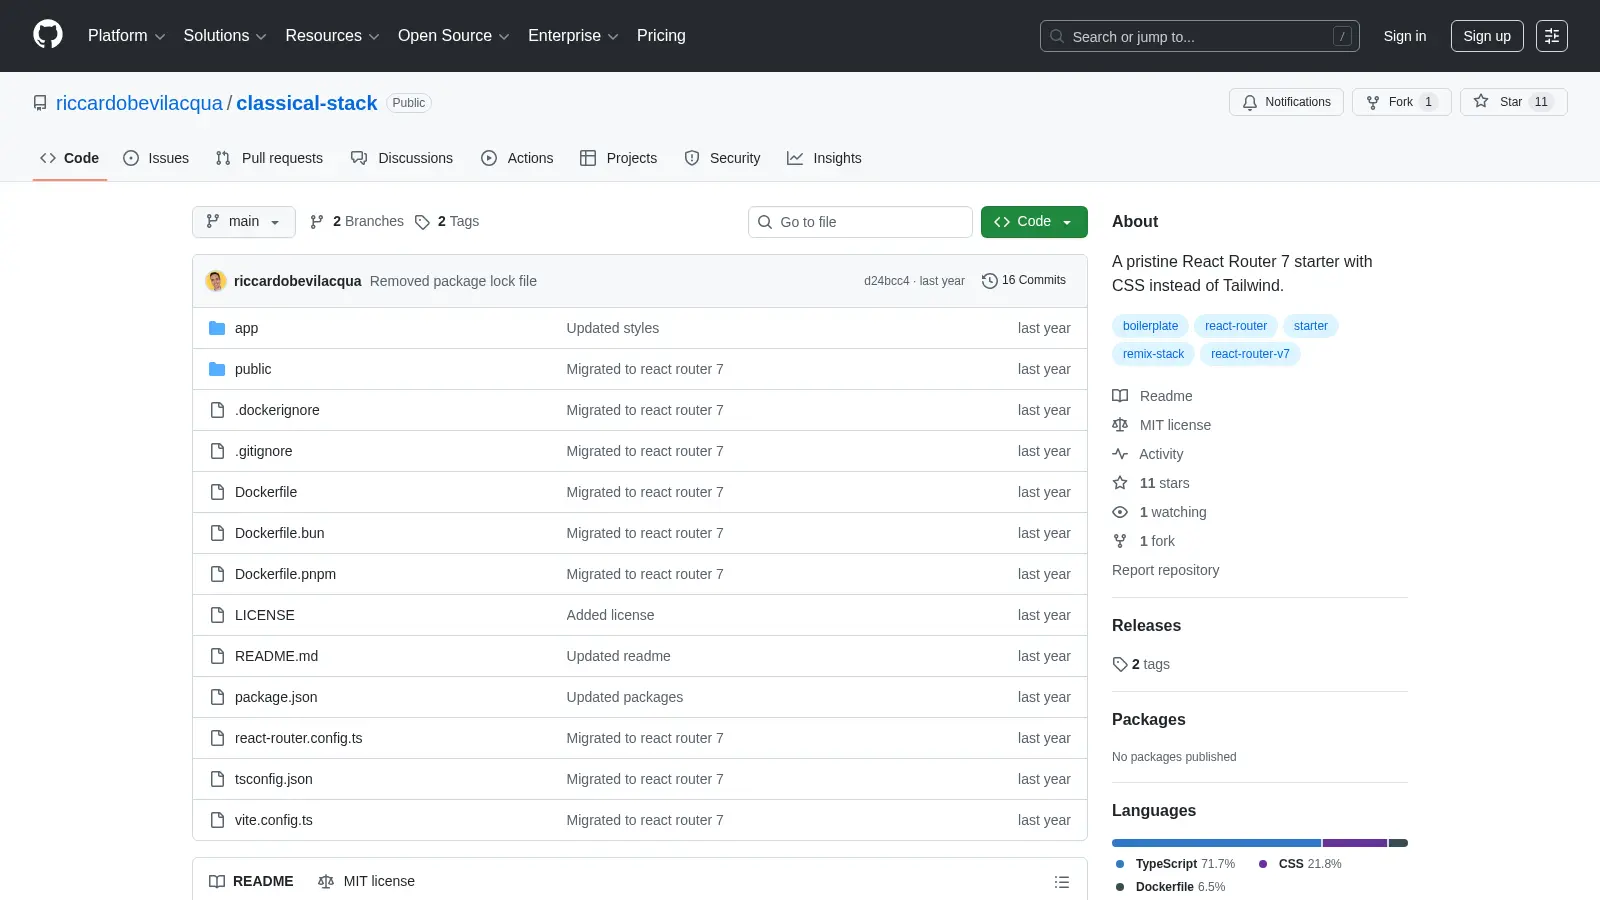Click the stars icon in About sidebar

click(1120, 483)
